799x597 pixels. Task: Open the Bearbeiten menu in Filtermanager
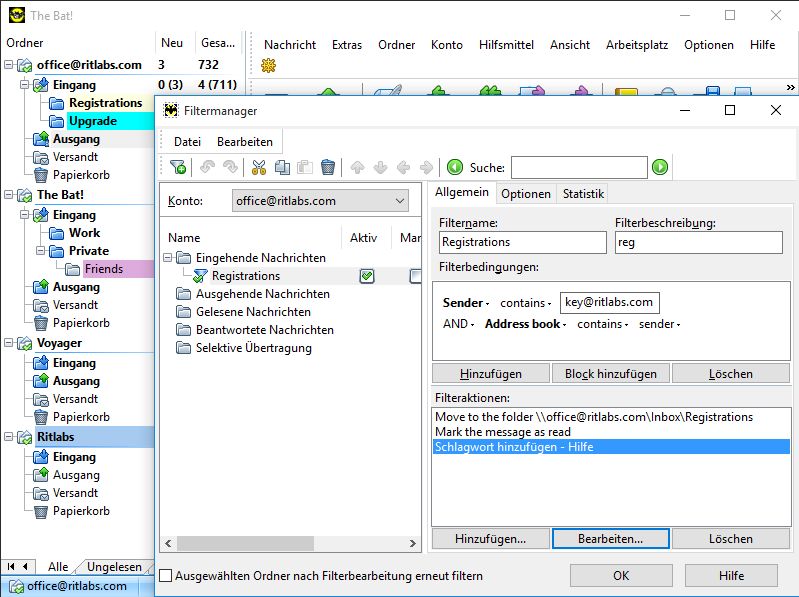pos(244,142)
